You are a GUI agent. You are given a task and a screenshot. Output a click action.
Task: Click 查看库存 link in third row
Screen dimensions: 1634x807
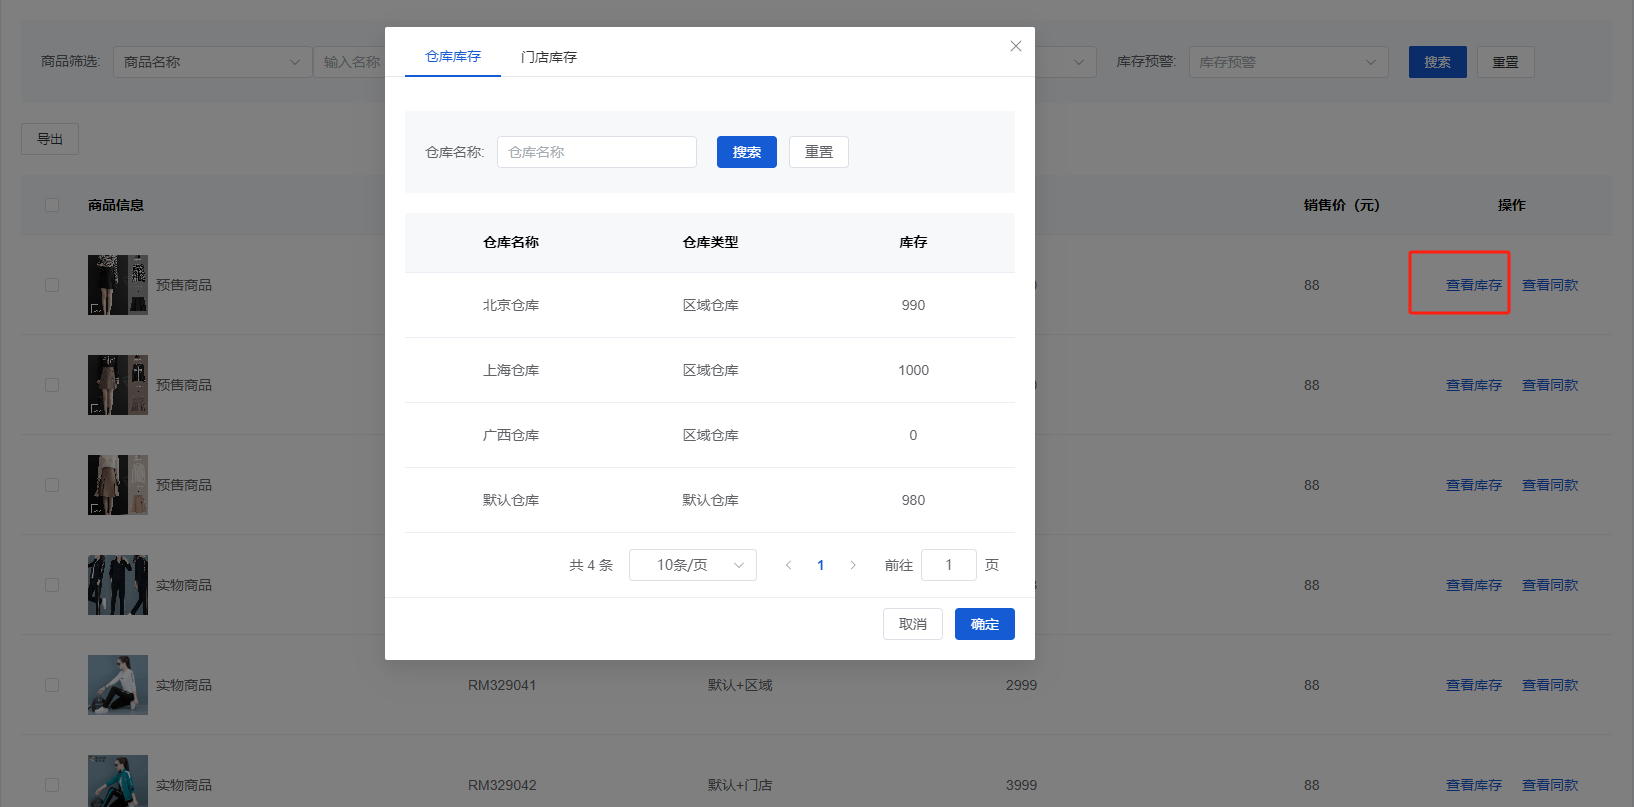(x=1474, y=485)
